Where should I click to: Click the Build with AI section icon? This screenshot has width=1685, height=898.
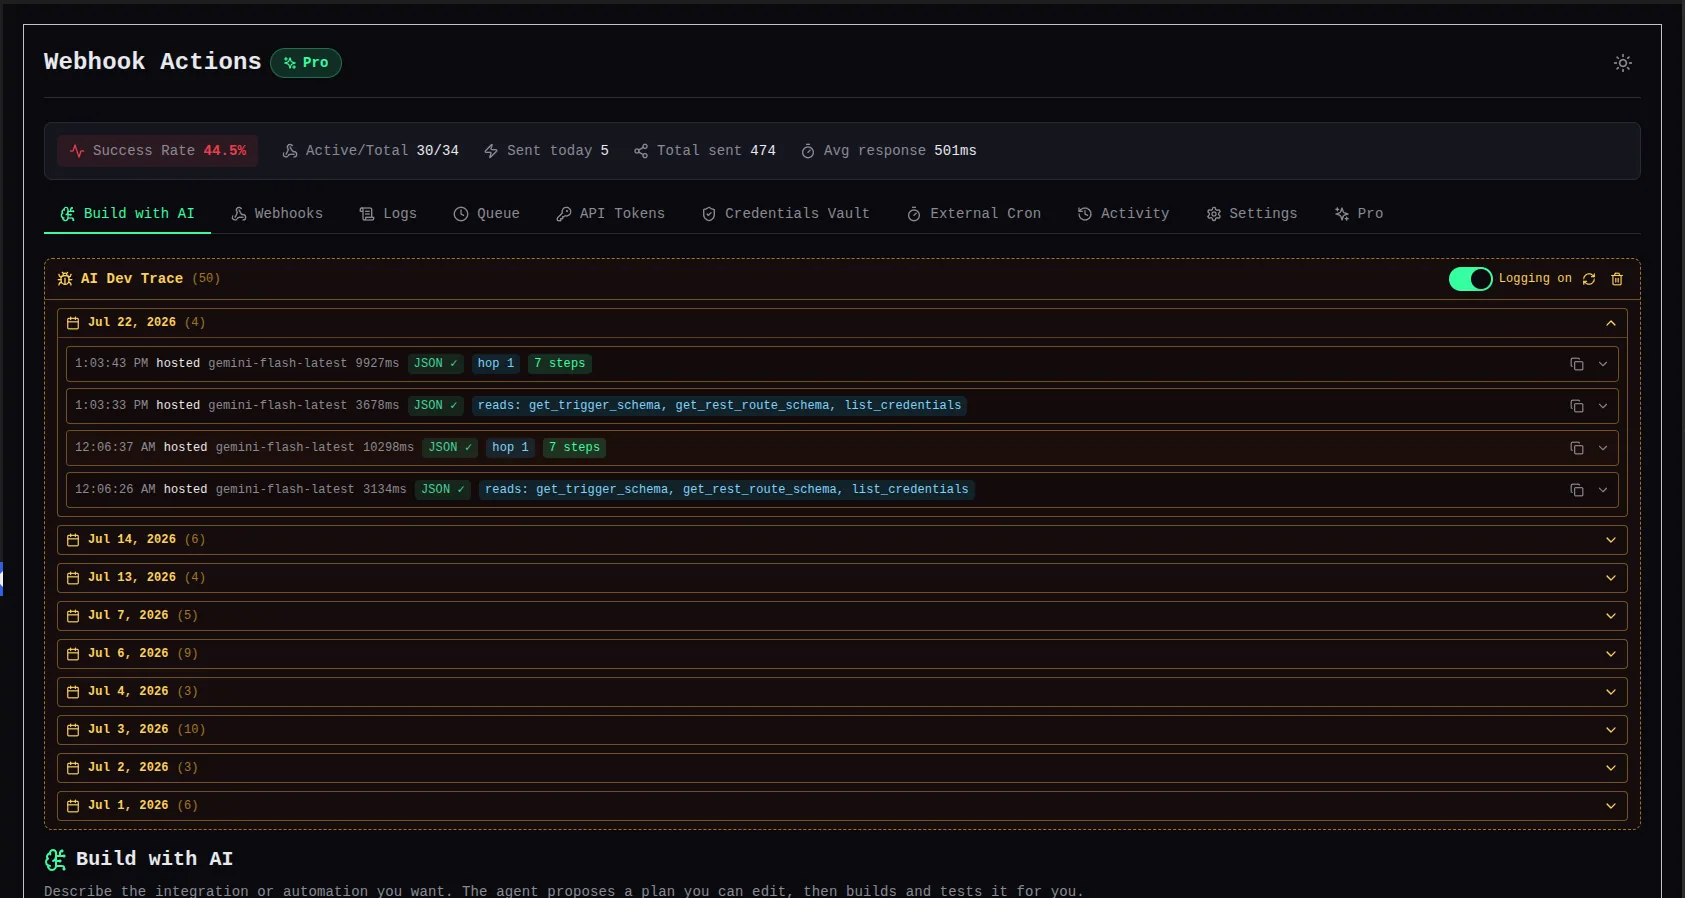point(56,859)
